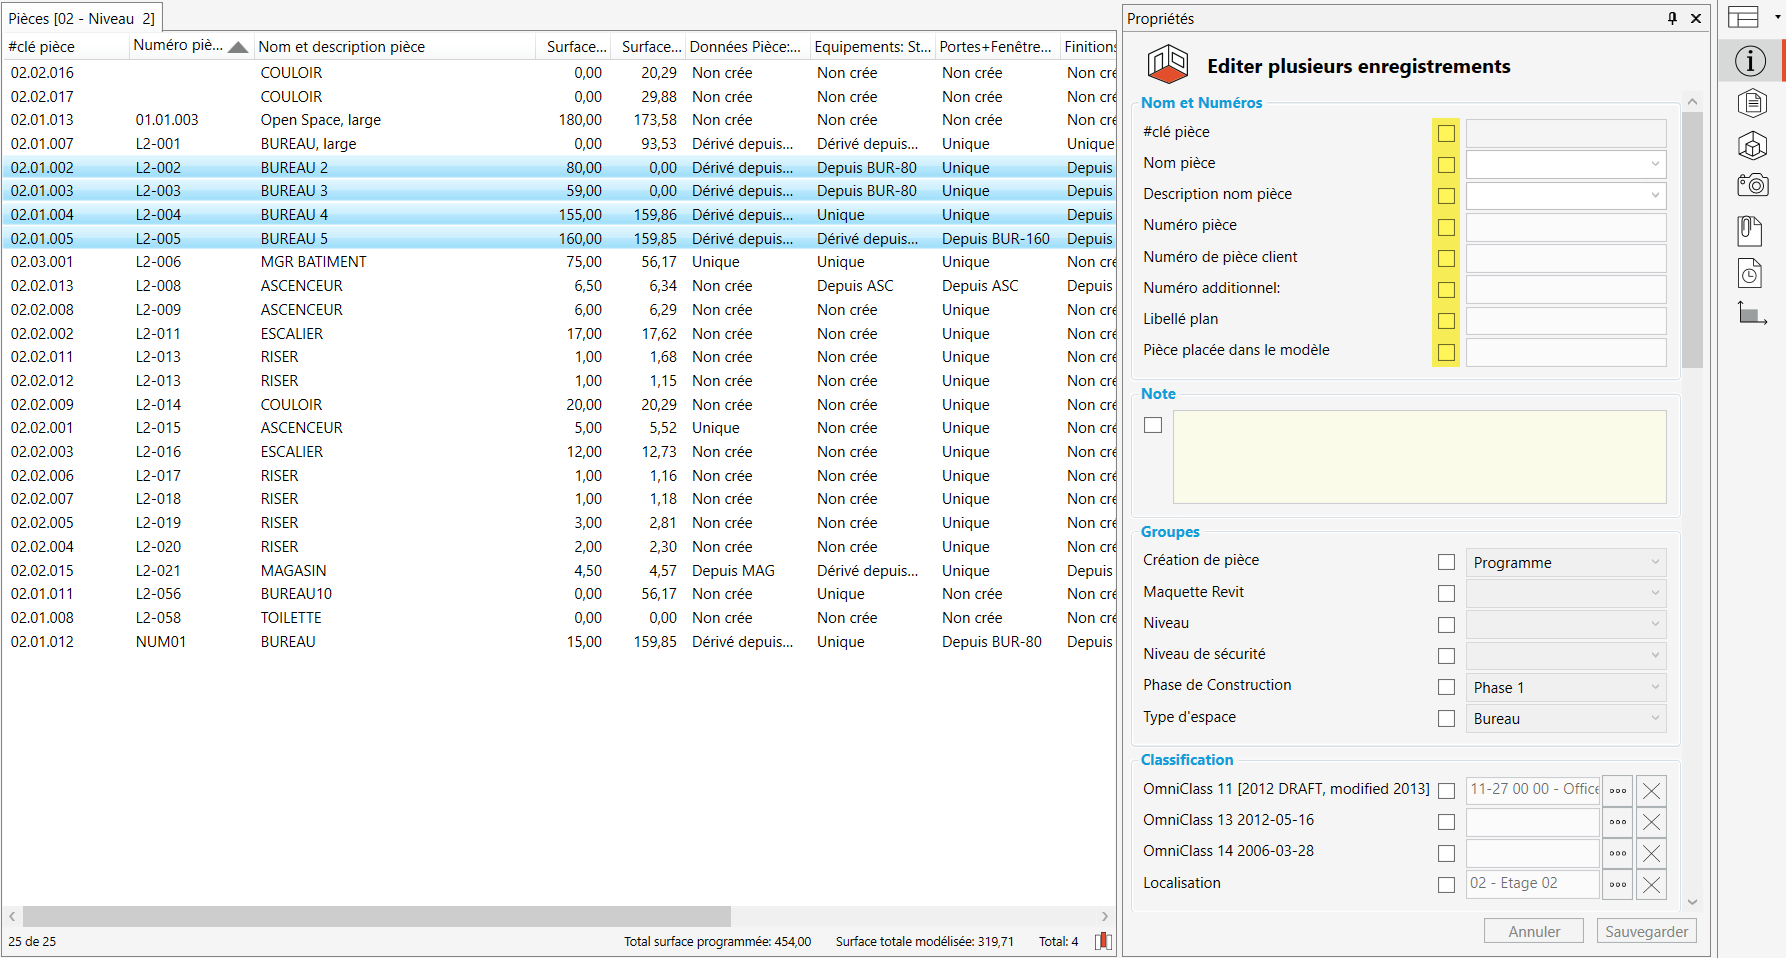Browse OmniClass 11 classification with ellipsis button
The width and height of the screenshot is (1786, 958).
(1617, 791)
